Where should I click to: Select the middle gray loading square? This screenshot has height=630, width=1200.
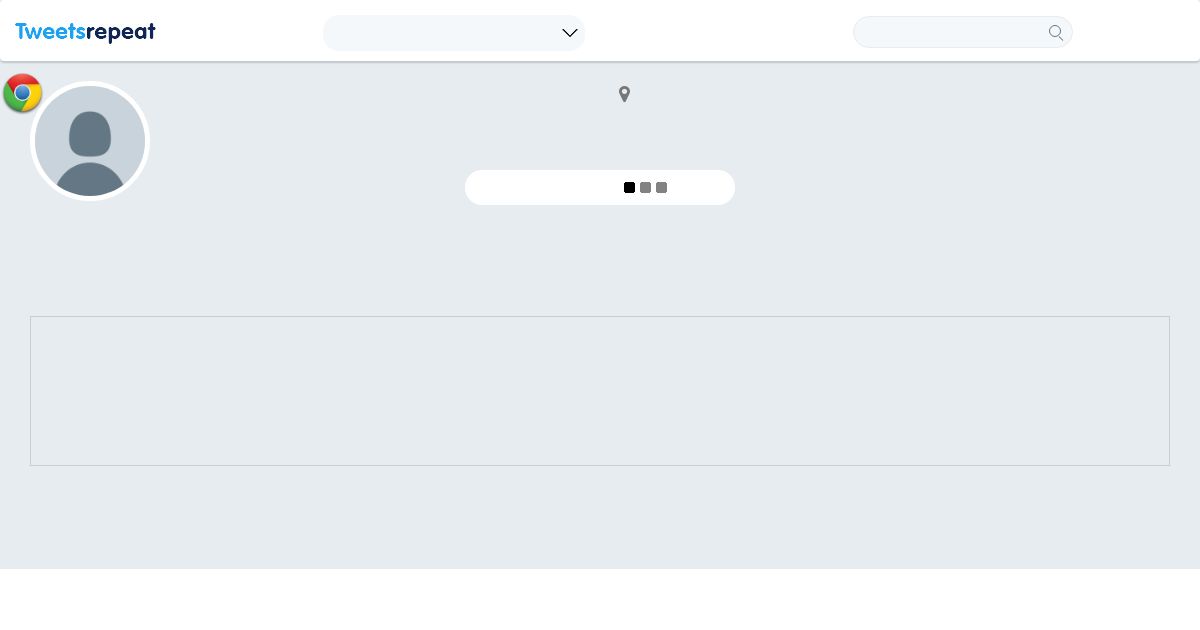(645, 187)
